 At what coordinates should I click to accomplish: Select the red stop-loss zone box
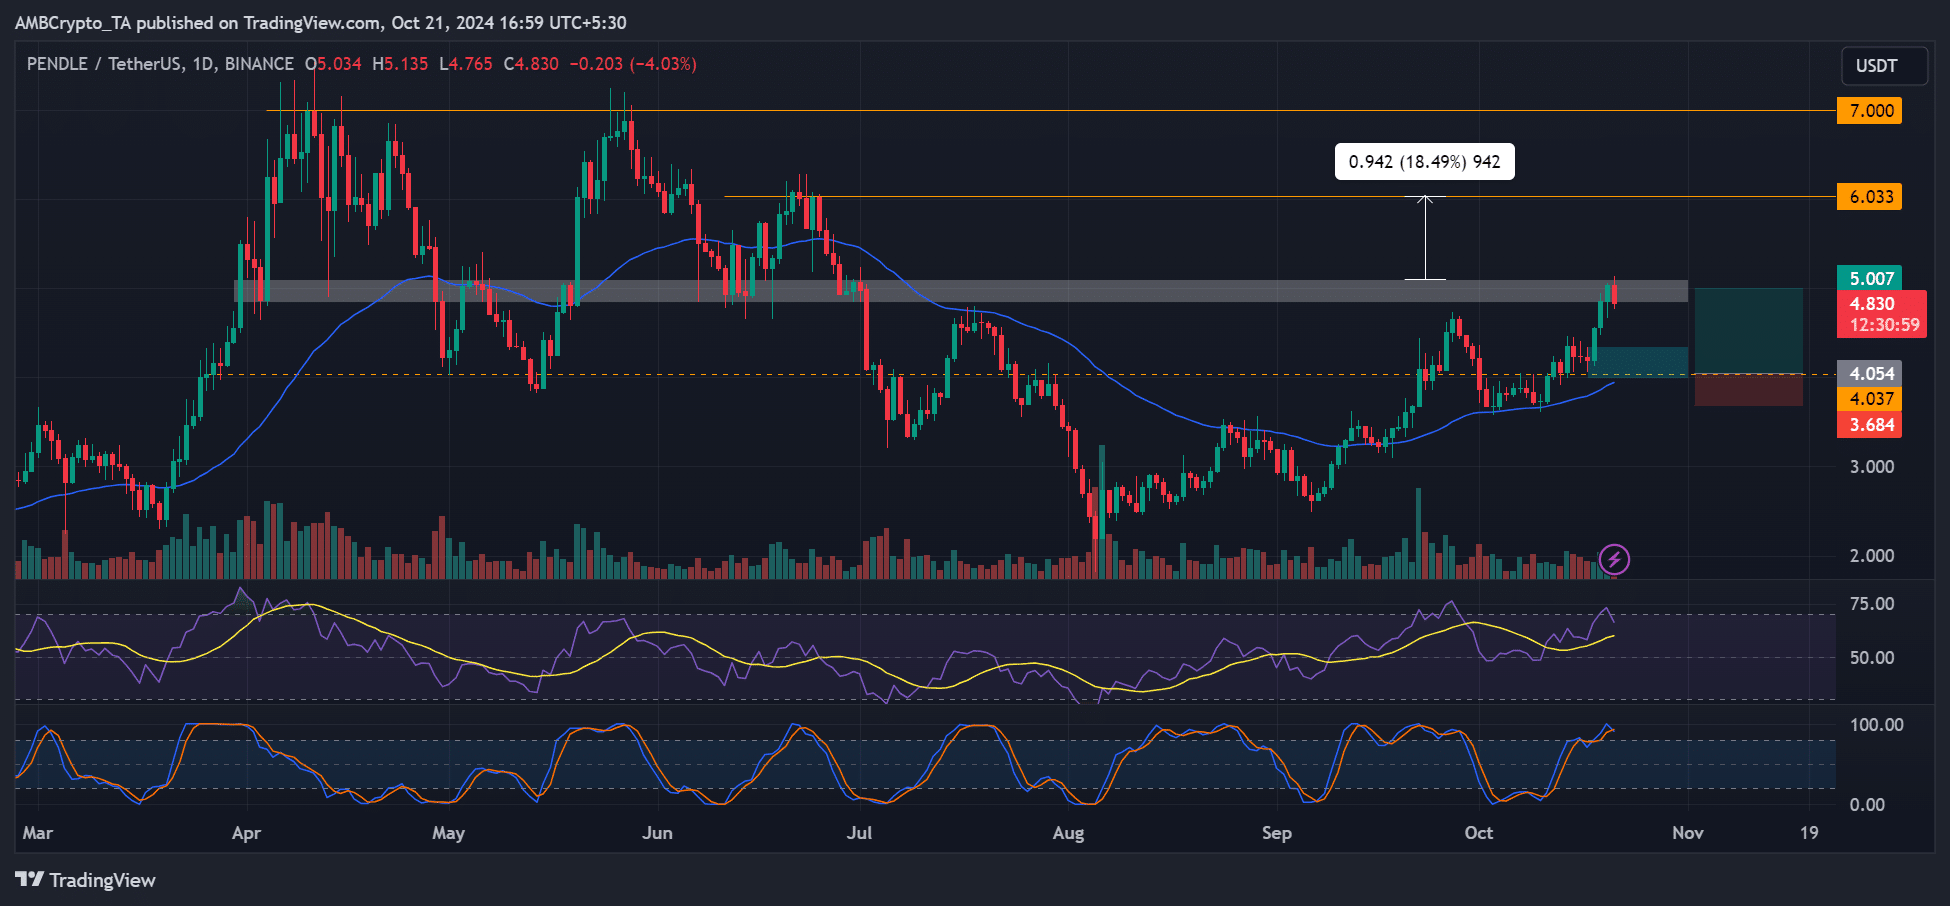[1748, 390]
